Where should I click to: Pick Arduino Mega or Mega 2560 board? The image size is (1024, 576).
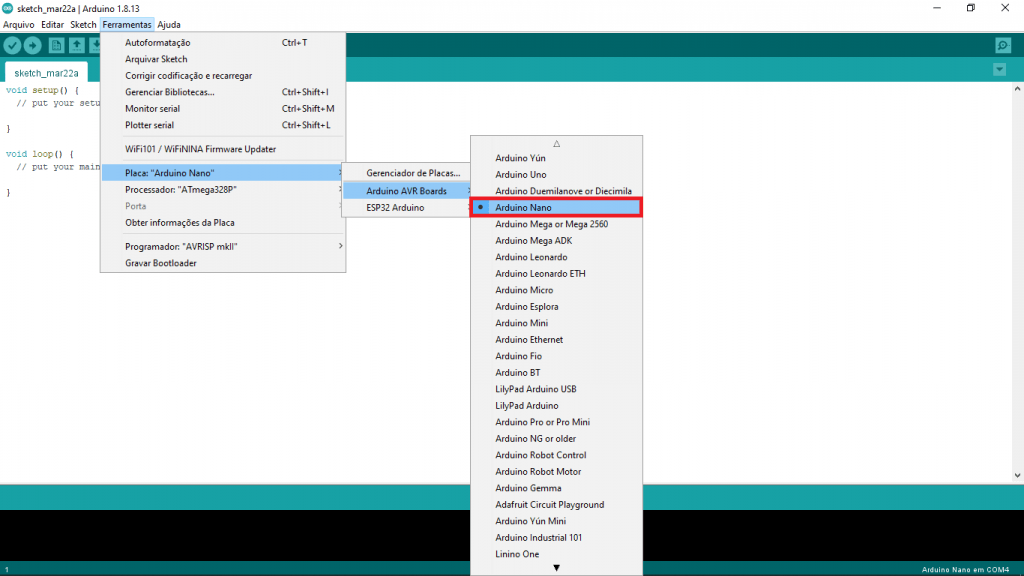[551, 224]
